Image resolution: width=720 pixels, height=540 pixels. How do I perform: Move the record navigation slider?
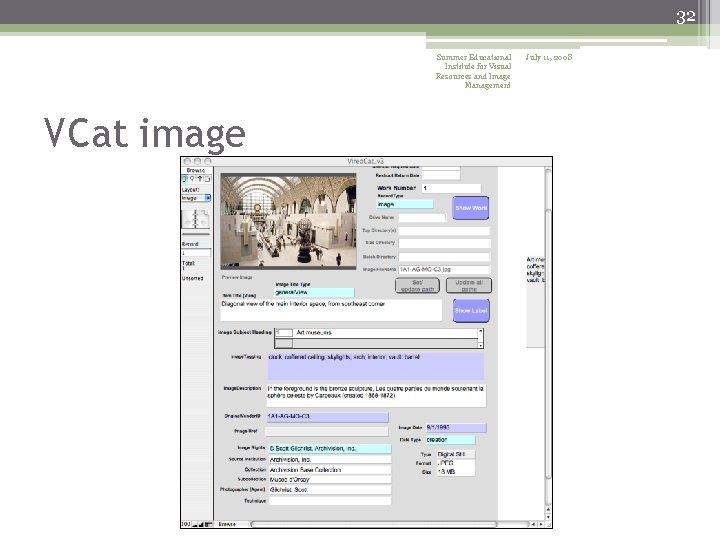point(196,234)
